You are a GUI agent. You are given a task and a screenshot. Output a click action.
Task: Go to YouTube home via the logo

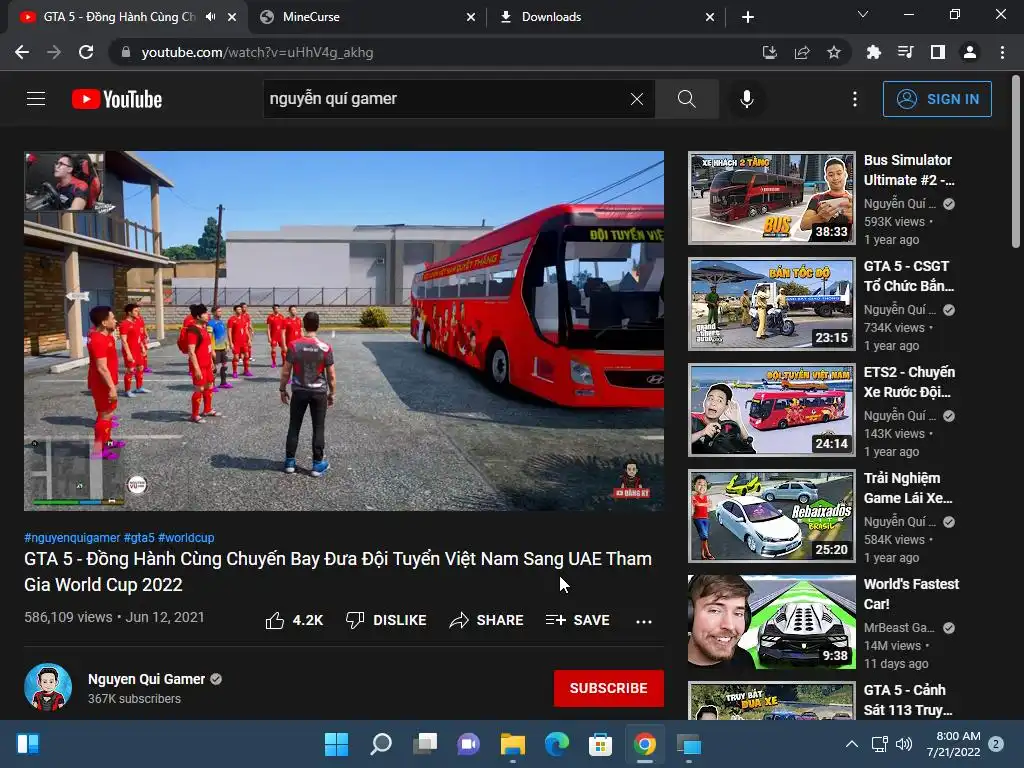[117, 99]
